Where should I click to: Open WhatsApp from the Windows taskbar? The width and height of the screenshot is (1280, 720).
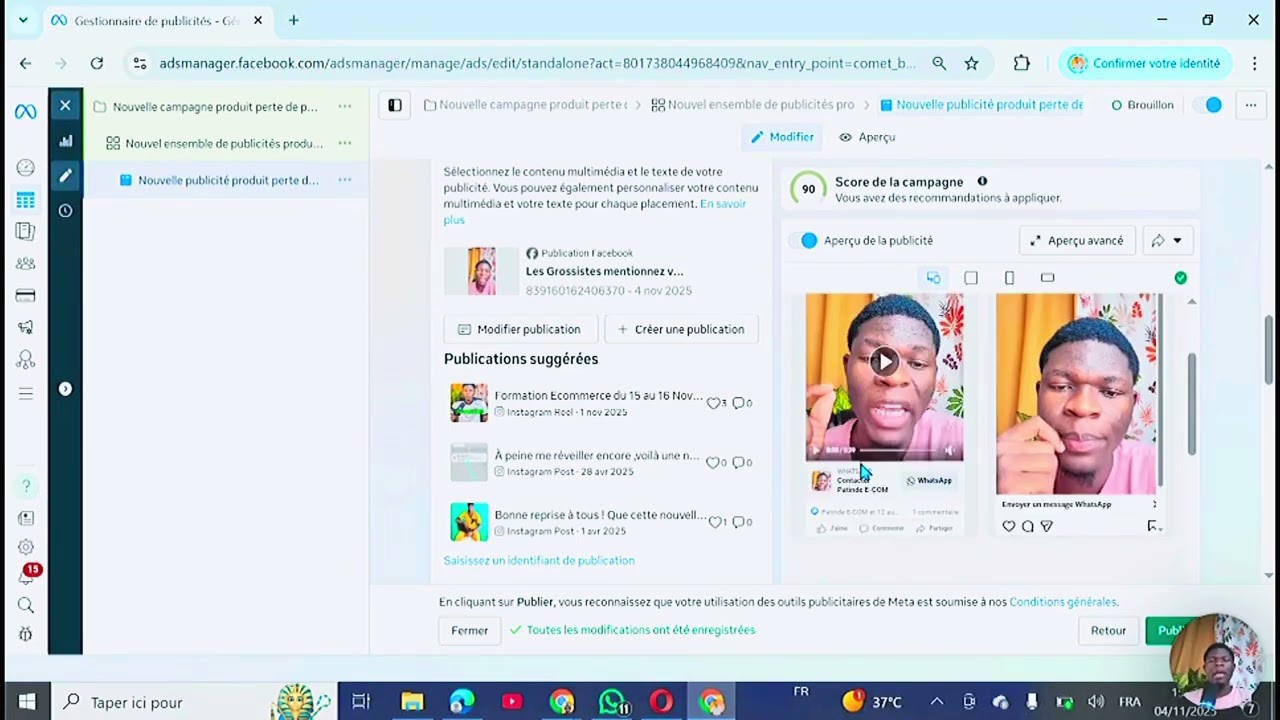[x=612, y=702]
